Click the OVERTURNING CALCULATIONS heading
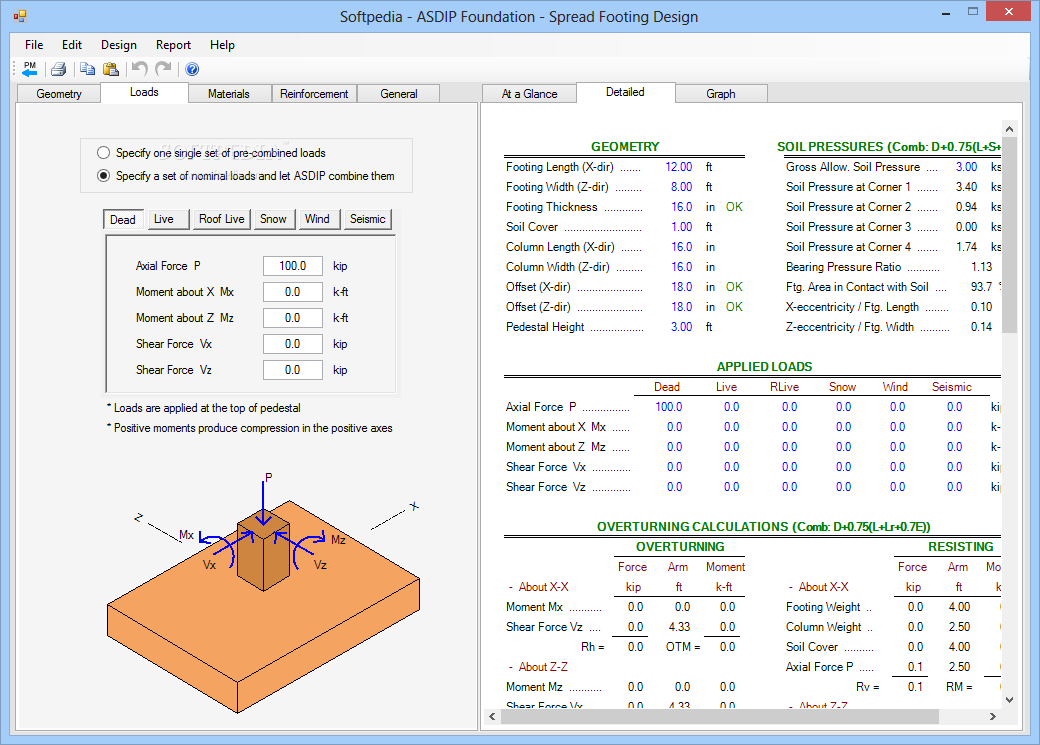This screenshot has width=1040, height=745. click(x=763, y=527)
